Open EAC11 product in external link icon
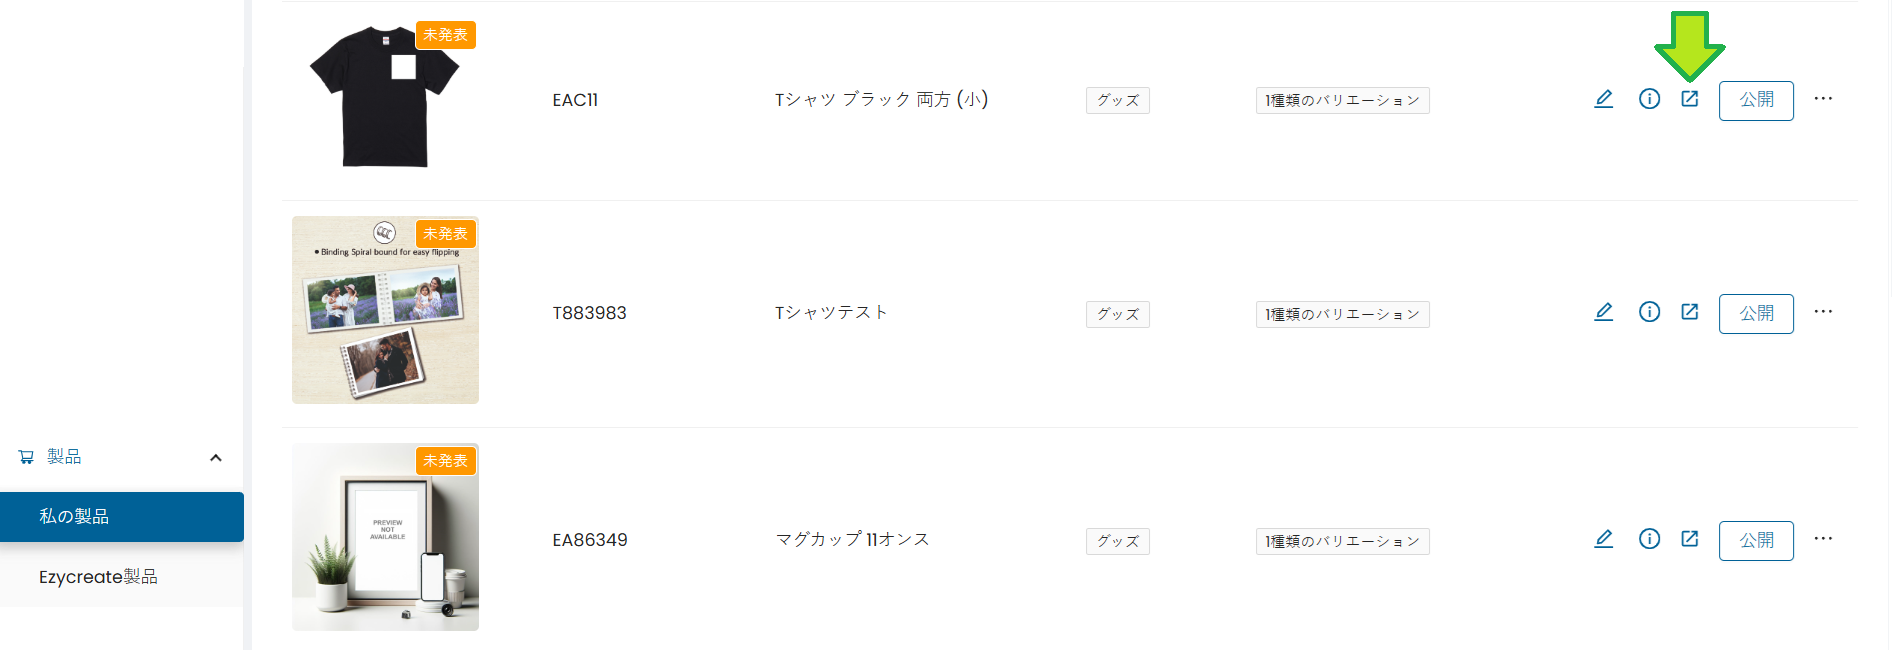The image size is (1892, 650). (x=1690, y=99)
